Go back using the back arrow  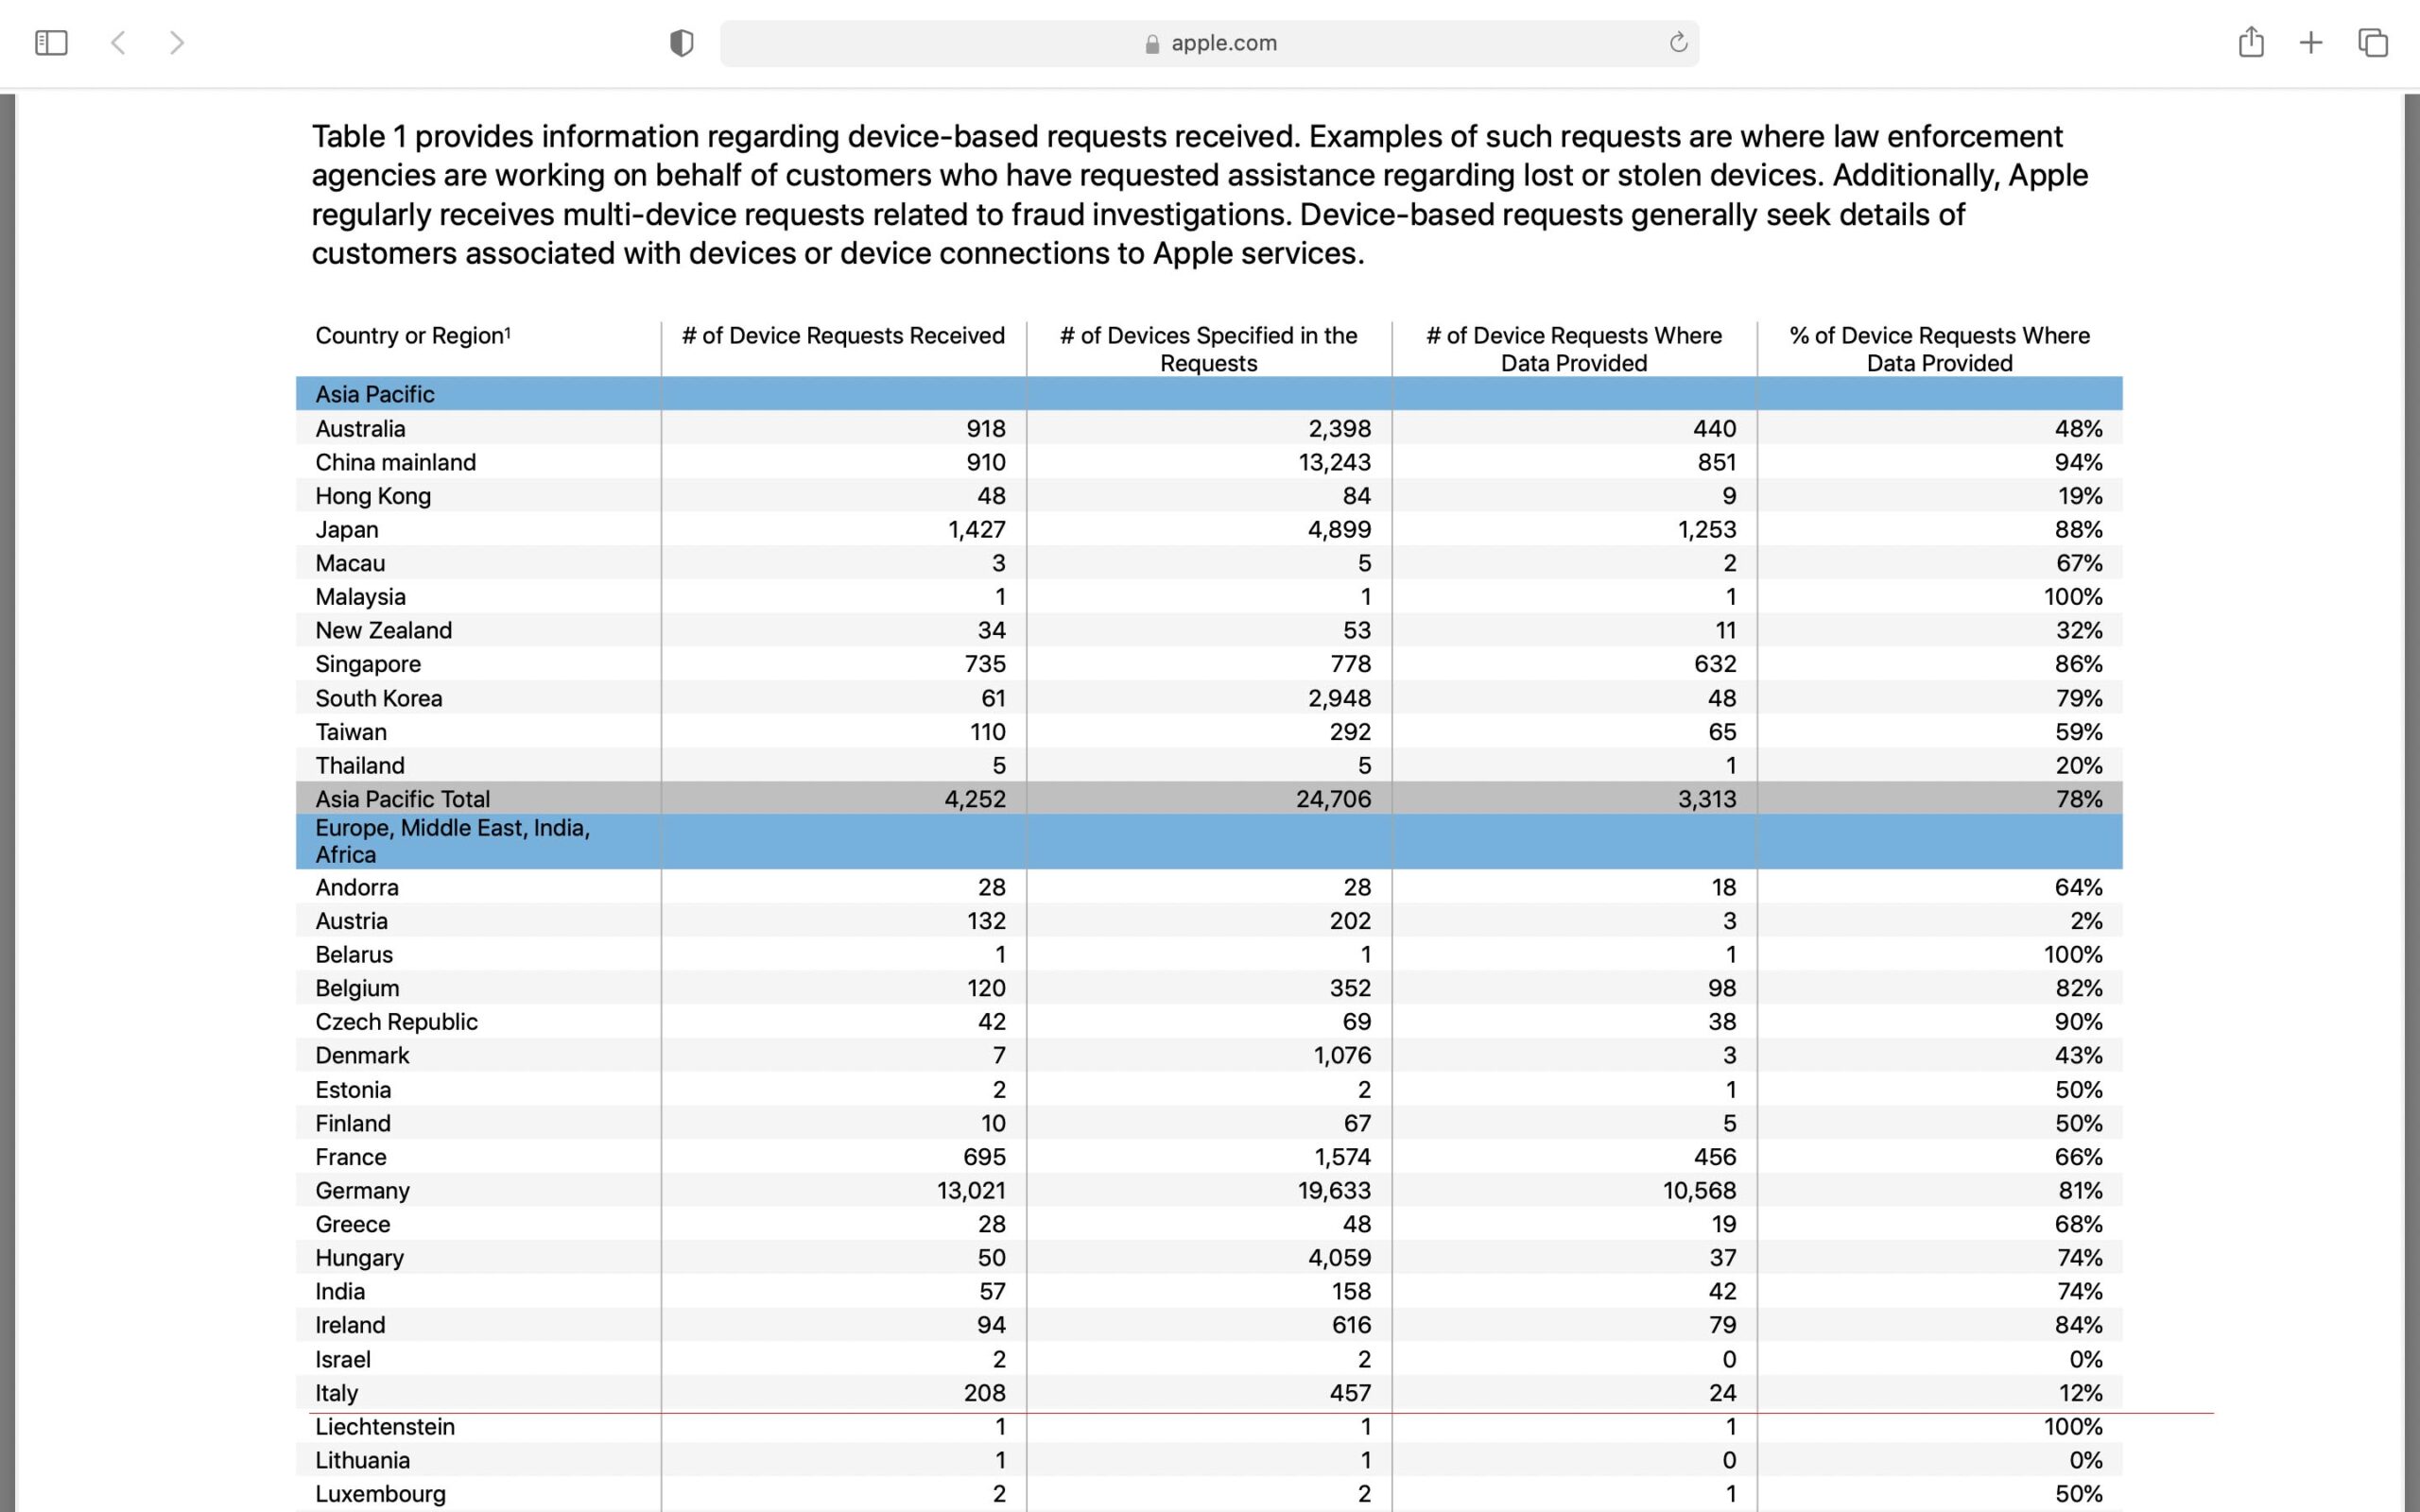click(x=118, y=43)
